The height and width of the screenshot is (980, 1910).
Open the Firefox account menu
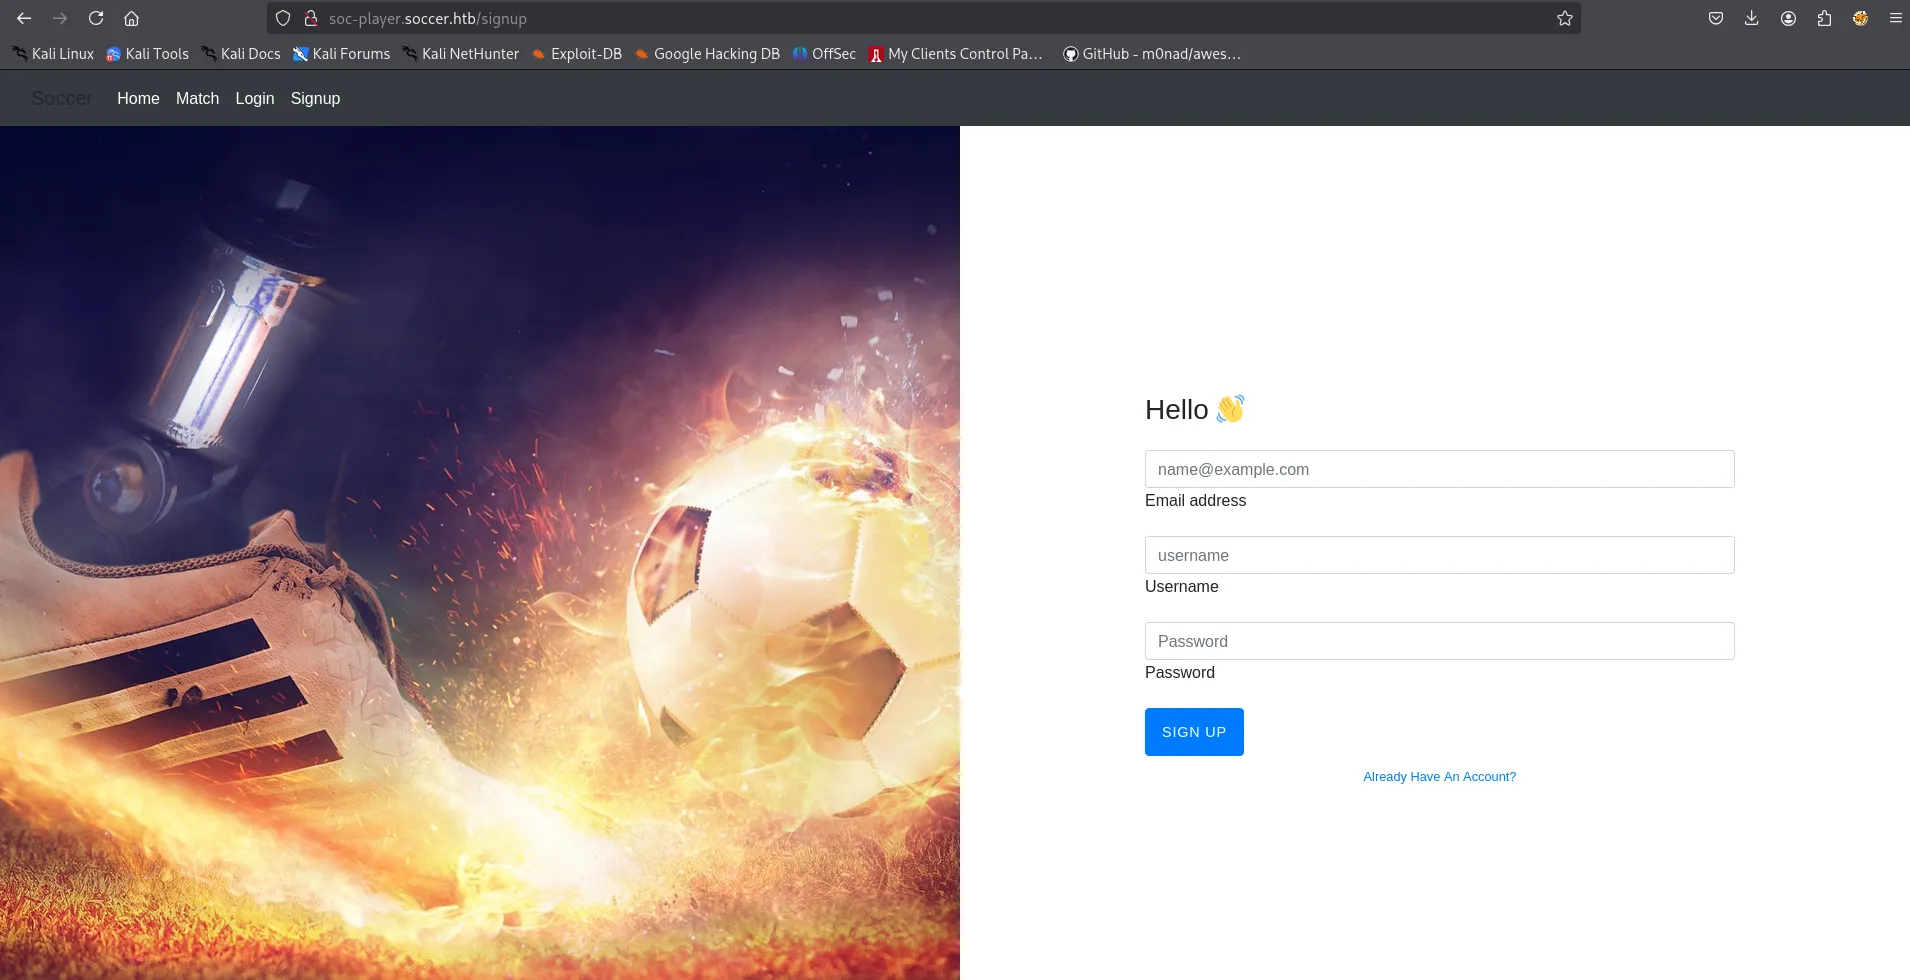[1788, 18]
